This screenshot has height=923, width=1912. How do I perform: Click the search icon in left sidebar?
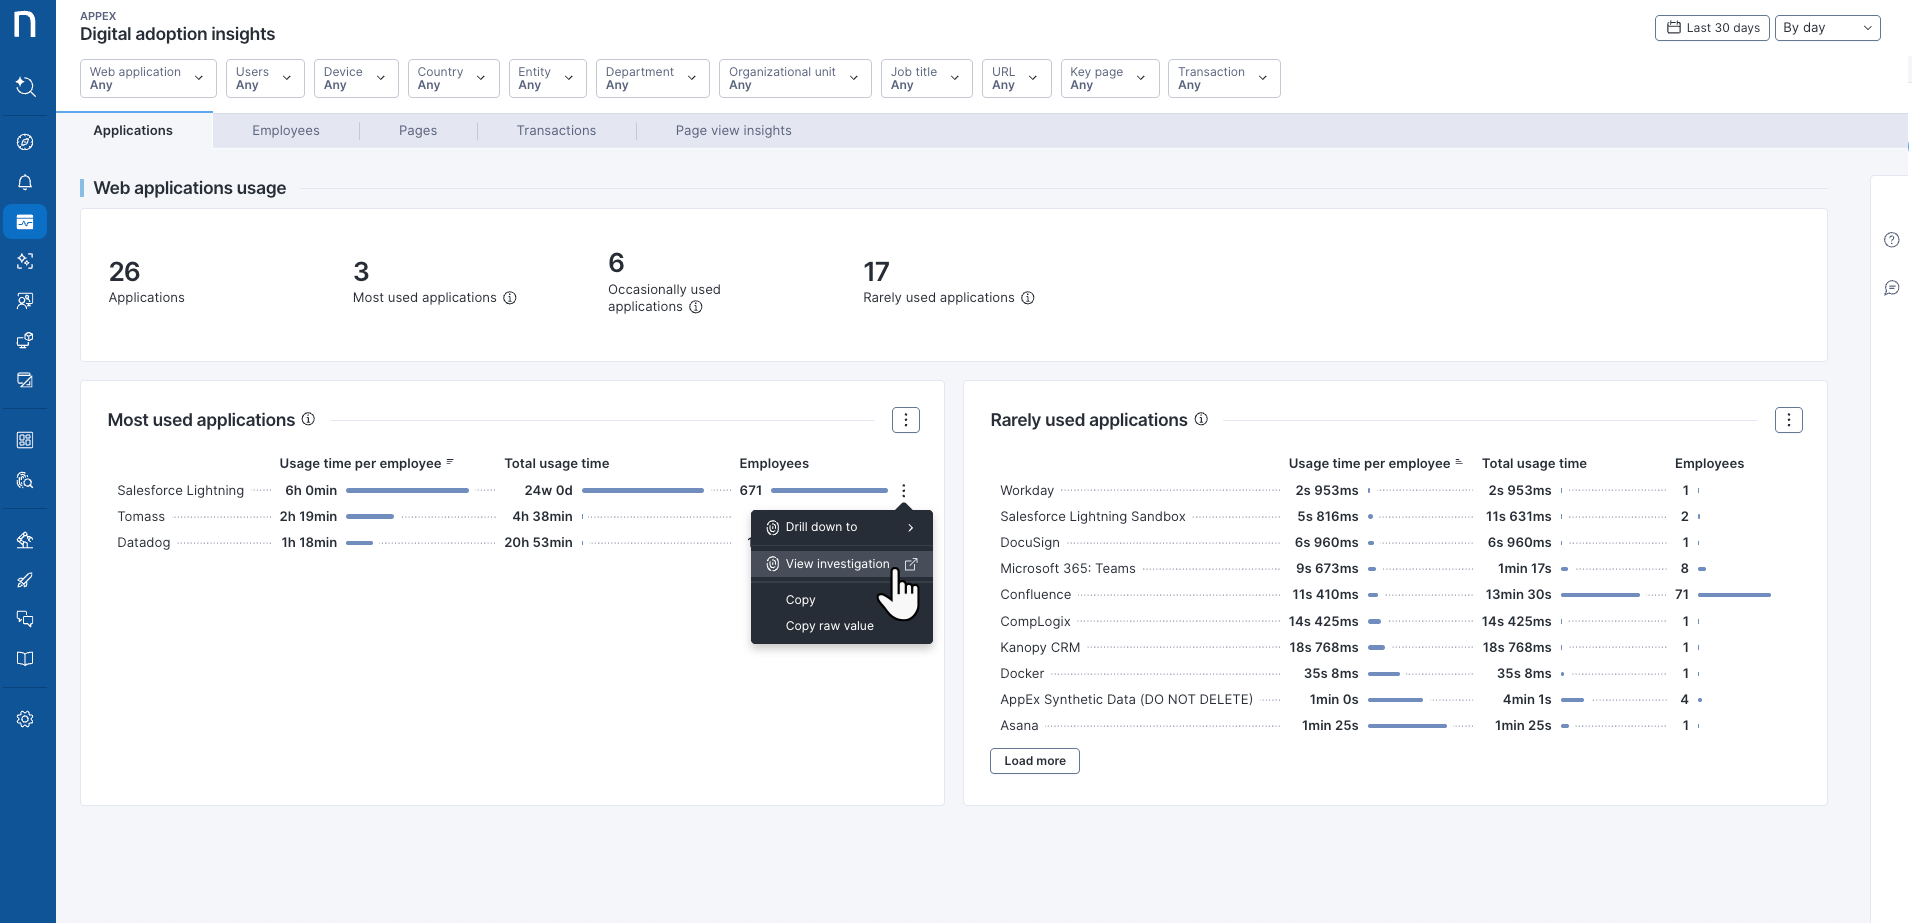[x=25, y=87]
